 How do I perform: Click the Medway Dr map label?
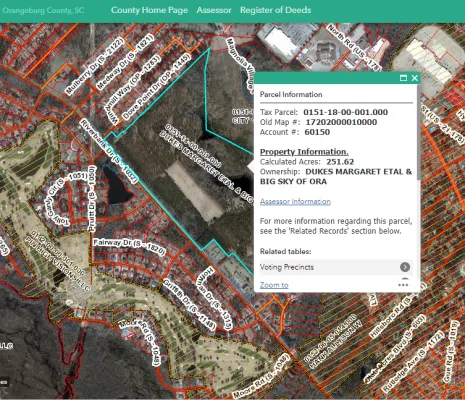[x=125, y=62]
